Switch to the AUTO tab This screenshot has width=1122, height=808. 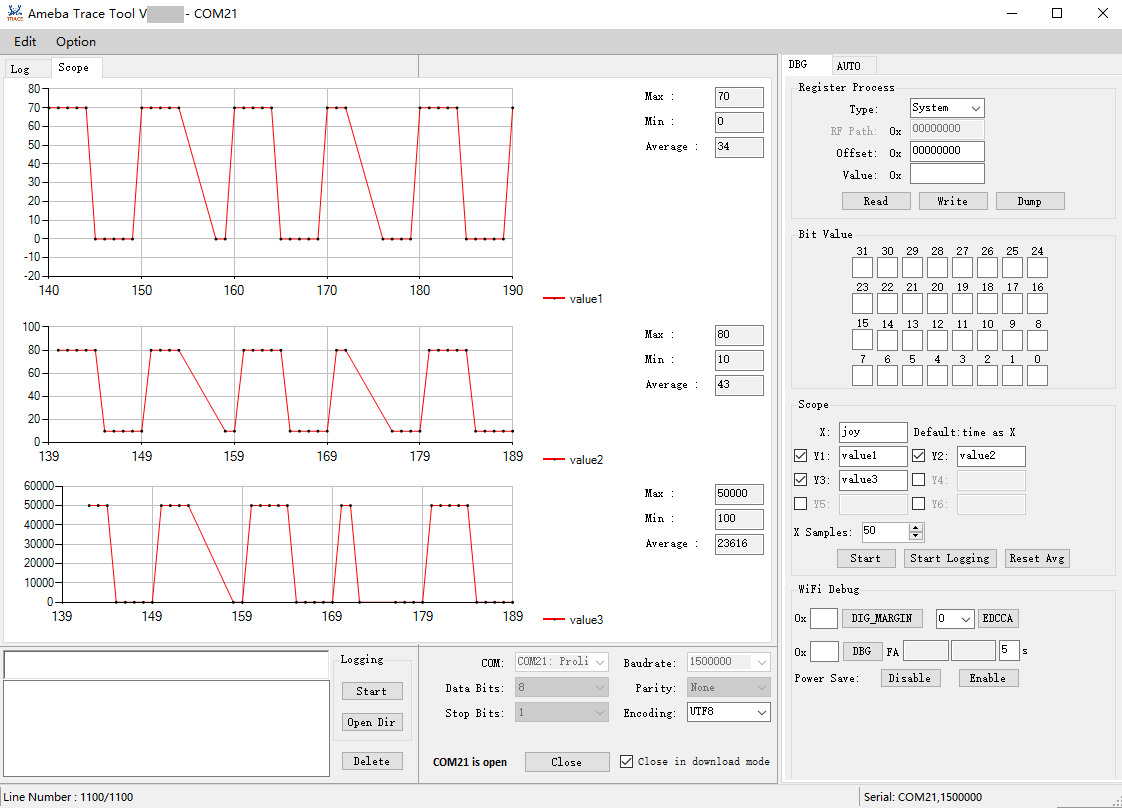point(848,66)
